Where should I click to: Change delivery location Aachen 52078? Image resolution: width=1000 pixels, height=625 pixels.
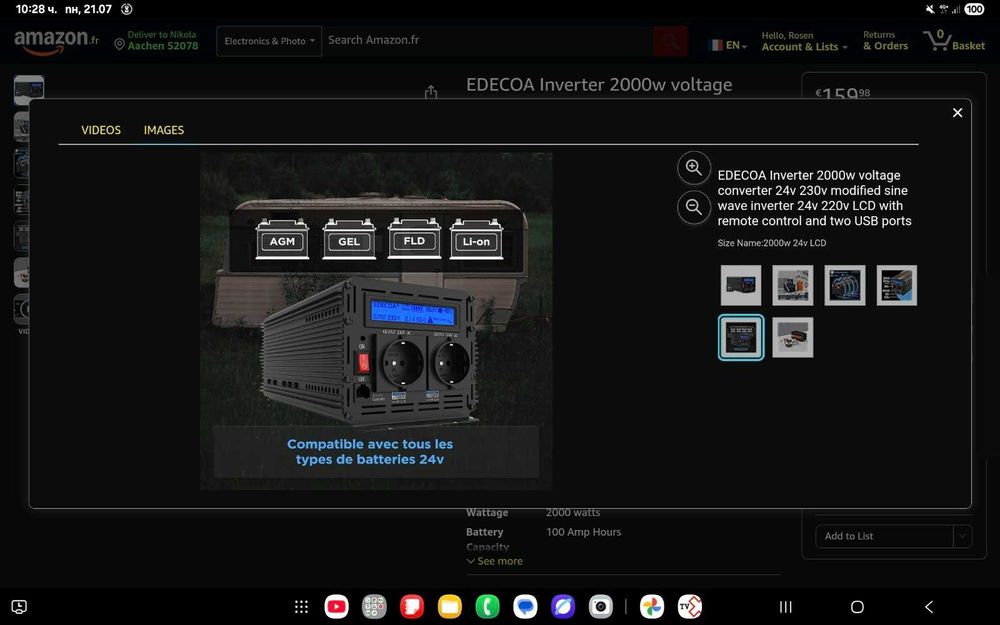click(x=156, y=40)
